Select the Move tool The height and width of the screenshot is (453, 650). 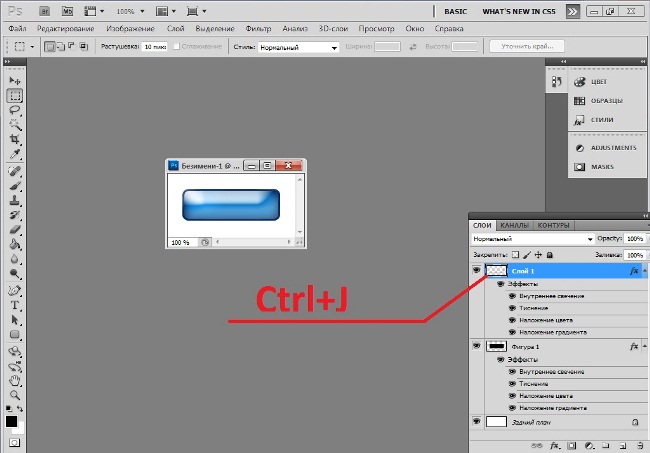click(15, 80)
